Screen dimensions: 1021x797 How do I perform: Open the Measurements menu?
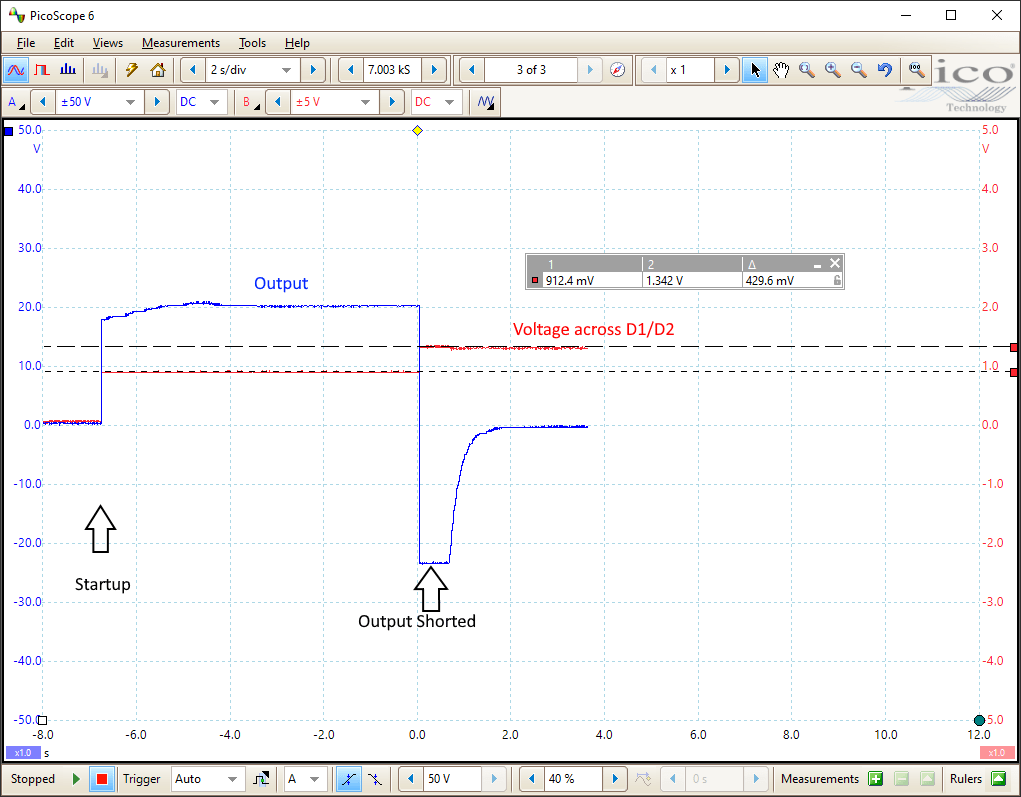[x=181, y=43]
